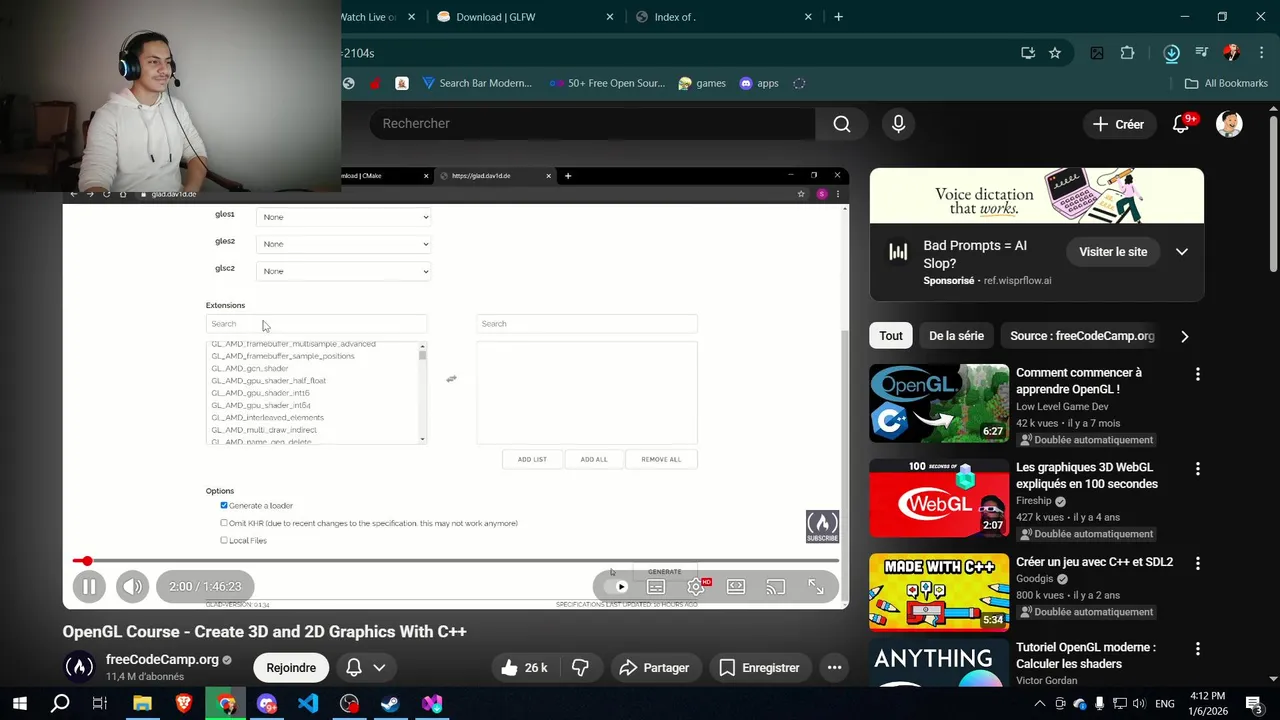Select De la série filter chip
The height and width of the screenshot is (720, 1280).
956,336
